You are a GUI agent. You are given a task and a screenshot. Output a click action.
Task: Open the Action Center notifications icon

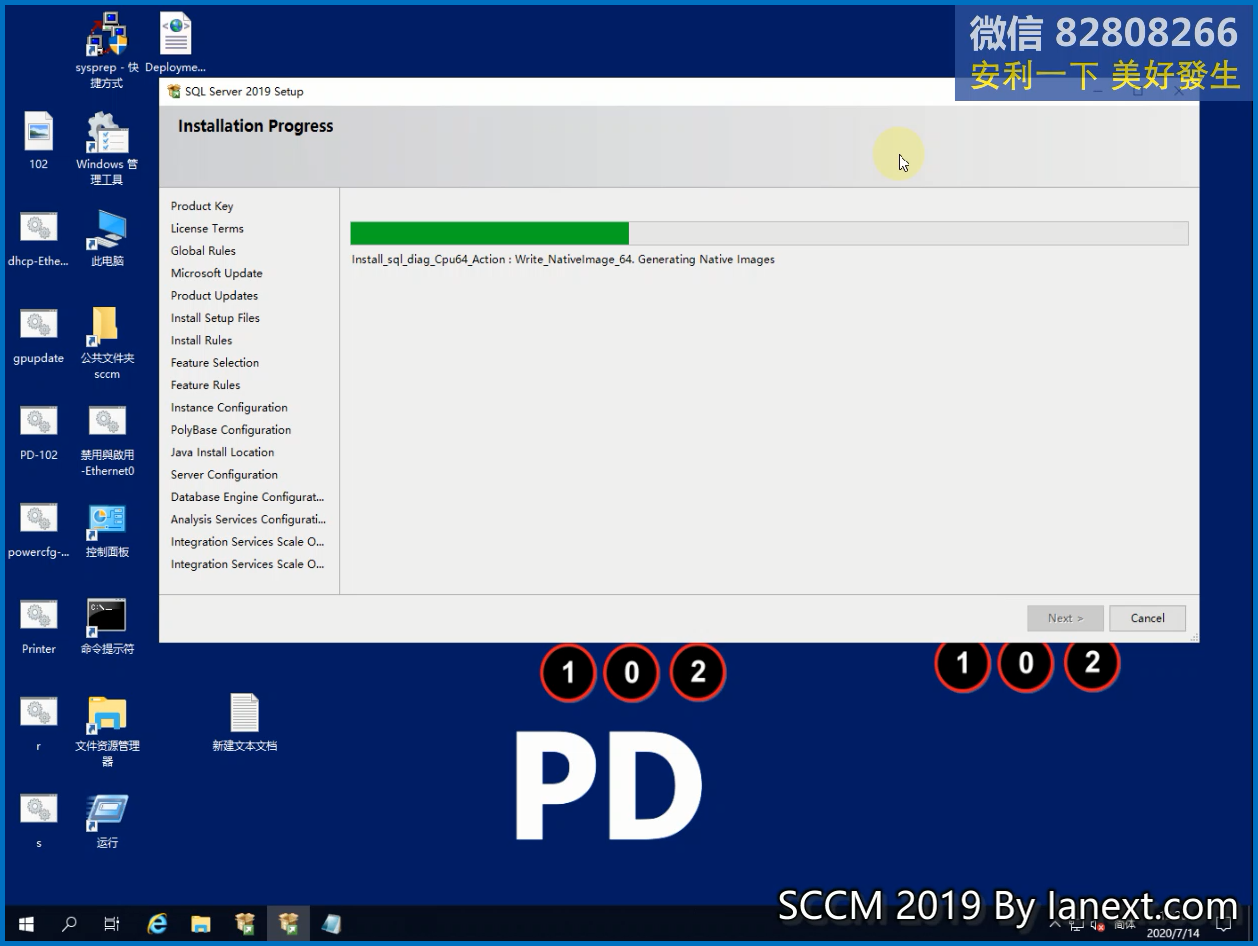1224,925
